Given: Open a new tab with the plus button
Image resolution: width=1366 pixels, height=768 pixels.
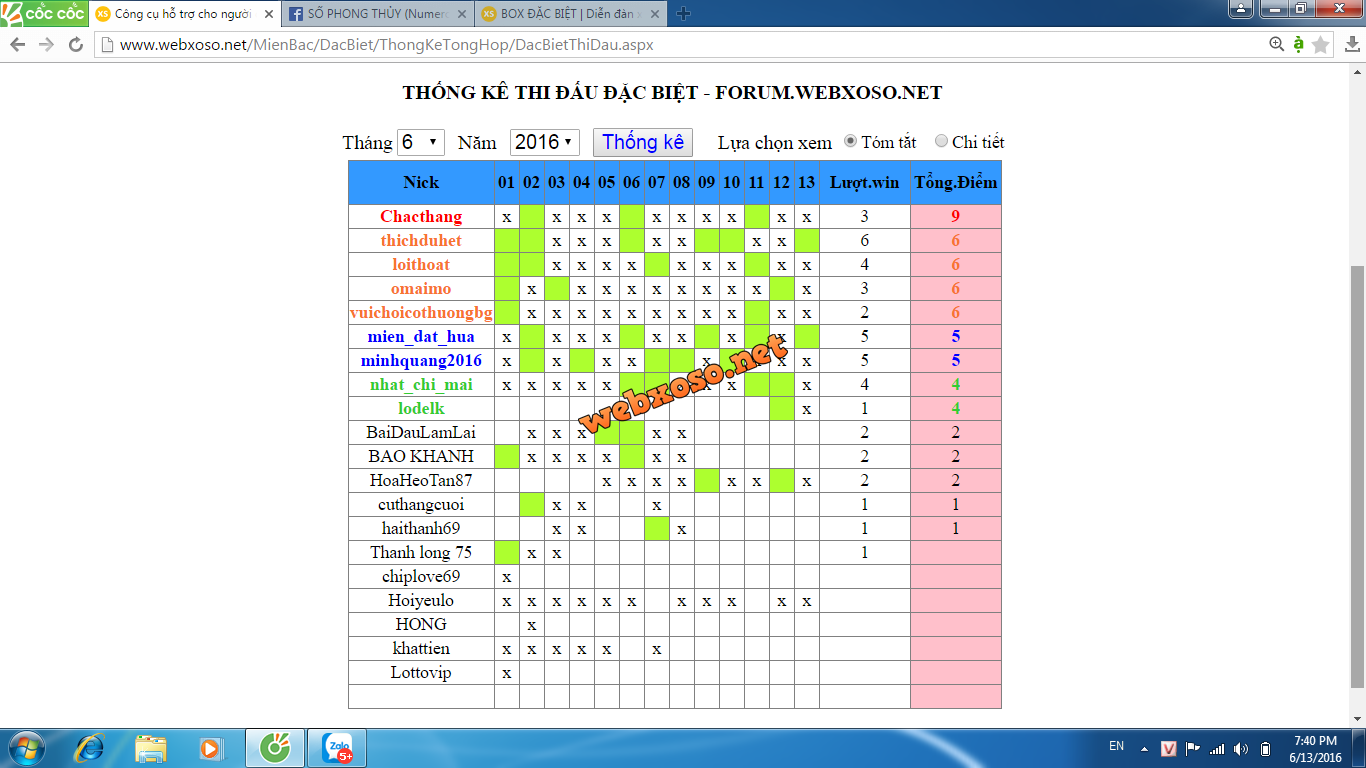Looking at the screenshot, I should click(x=684, y=14).
